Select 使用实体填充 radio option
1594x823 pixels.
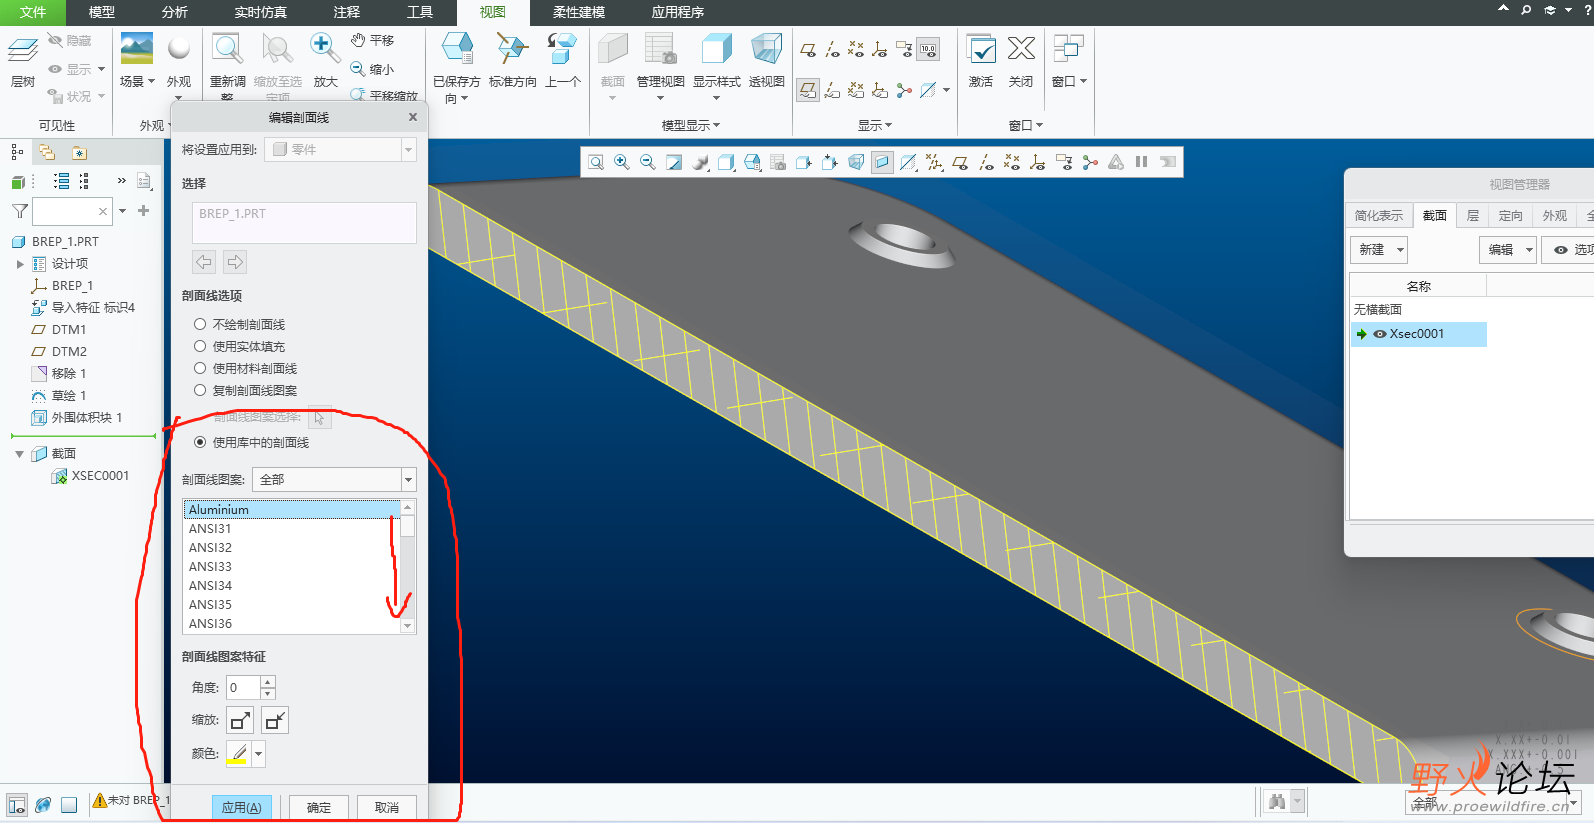pos(200,346)
